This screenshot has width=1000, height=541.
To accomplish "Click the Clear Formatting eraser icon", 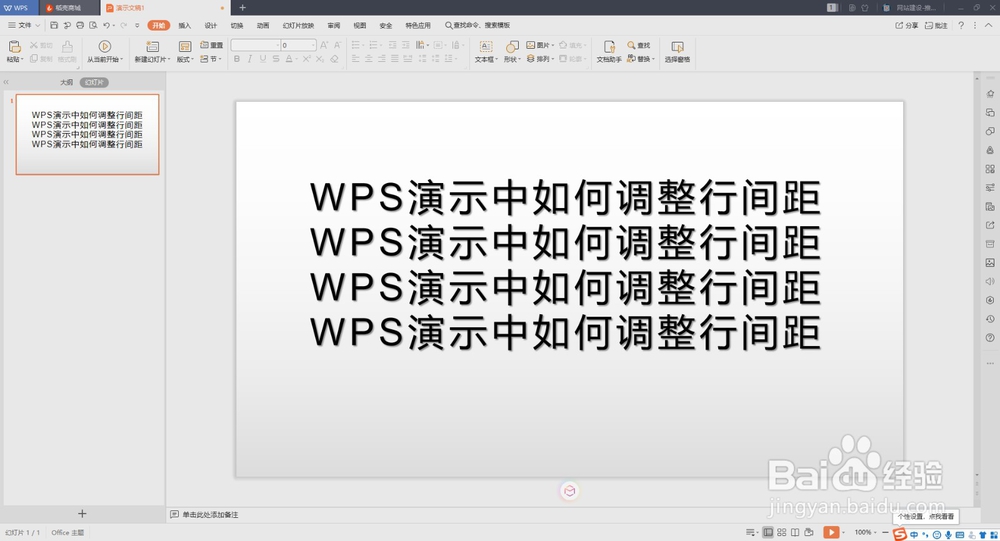I will (x=334, y=59).
